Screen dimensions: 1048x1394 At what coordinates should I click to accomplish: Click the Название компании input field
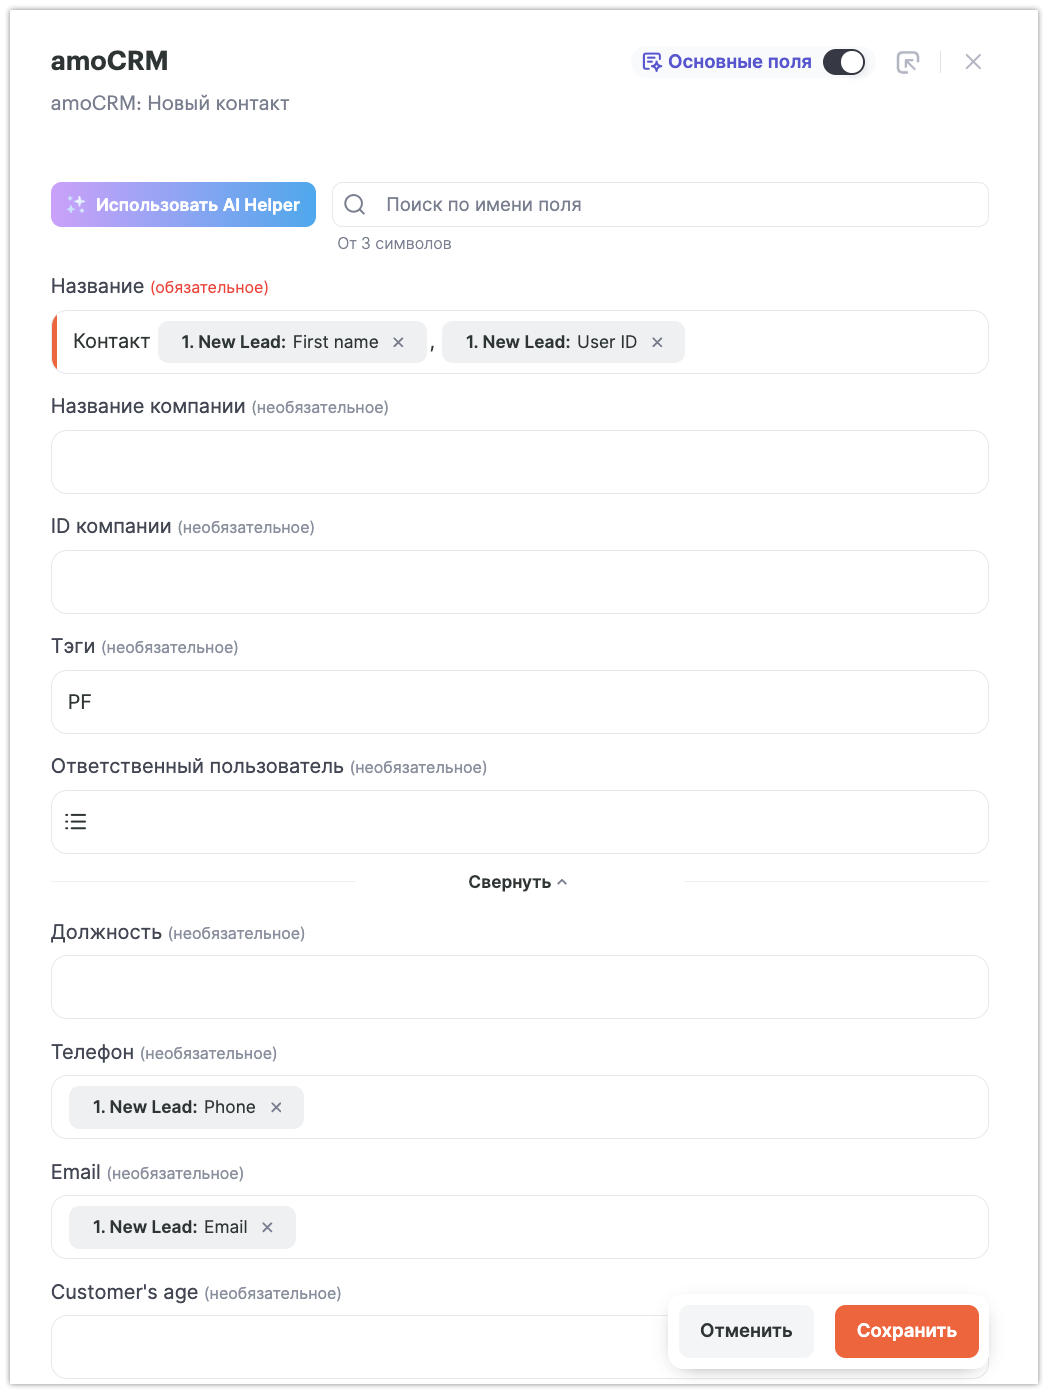click(x=519, y=462)
